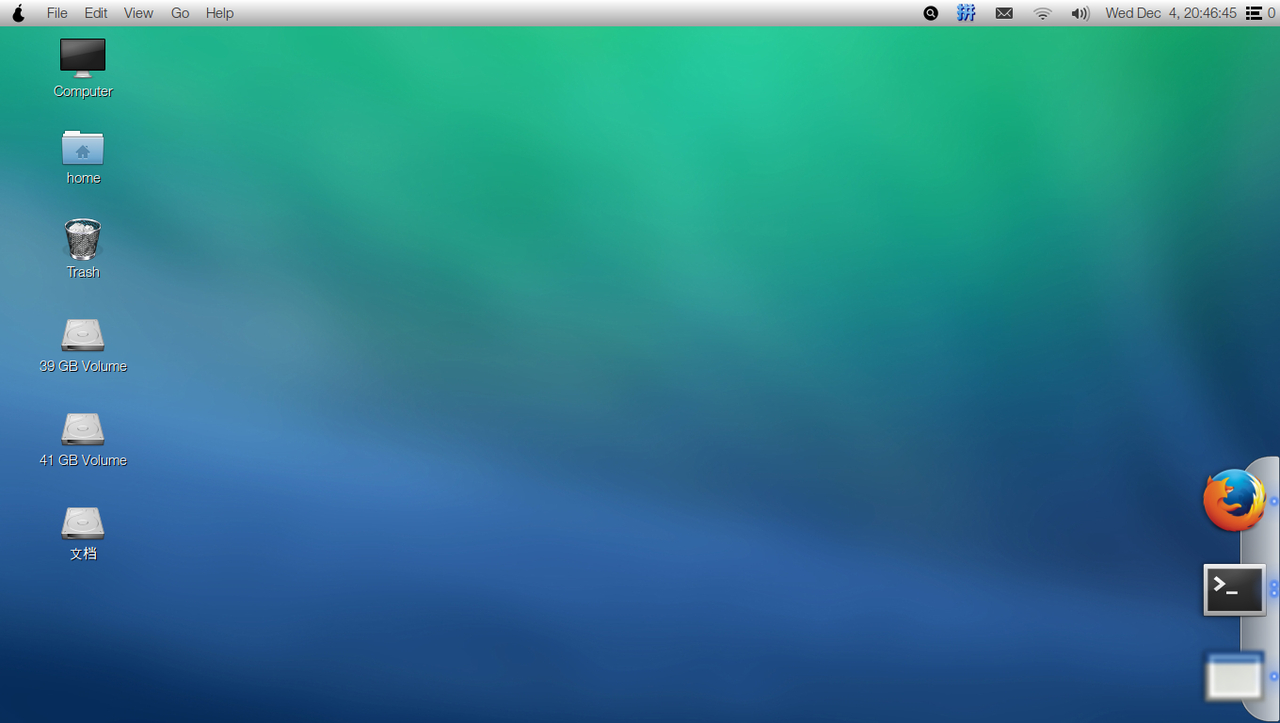Screen dimensions: 1280x723
Task: Open the Edit menu
Action: (x=96, y=13)
